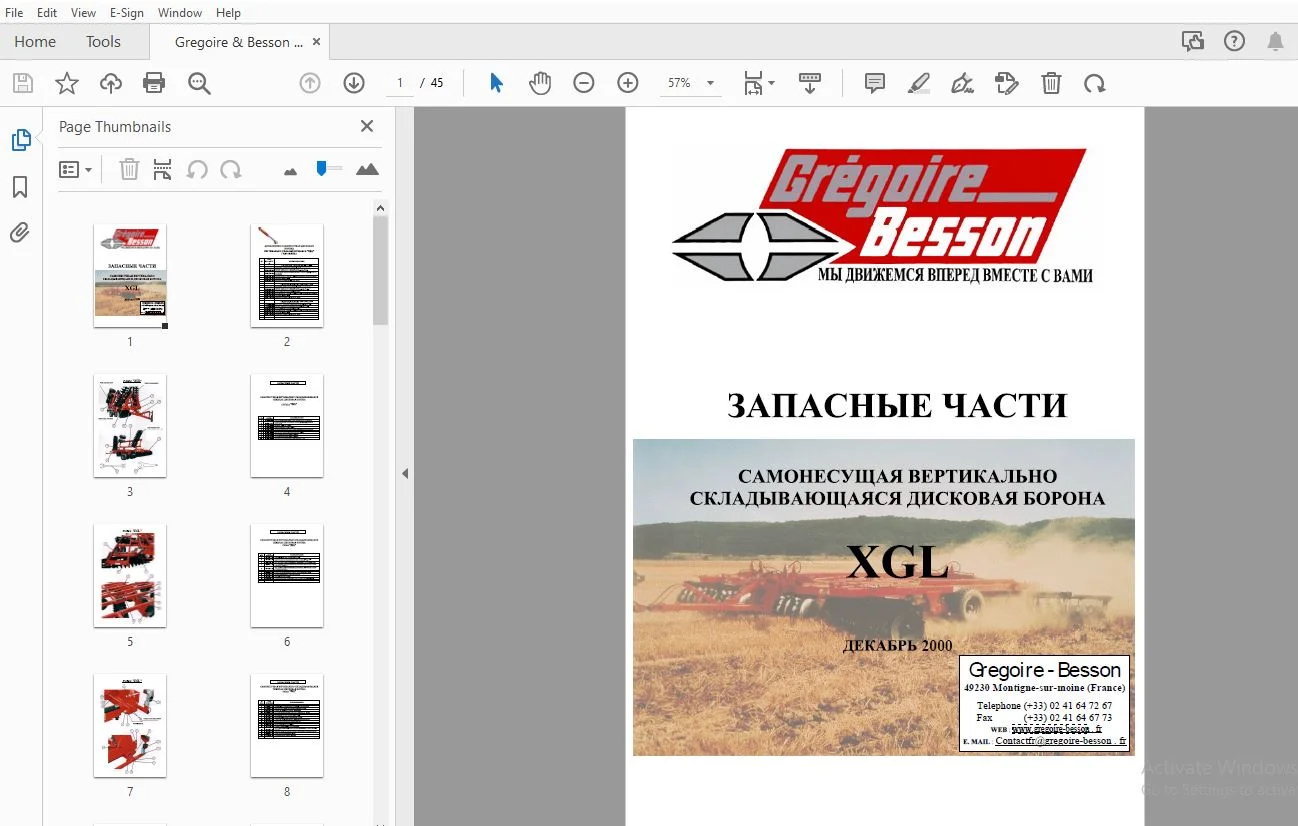Image resolution: width=1298 pixels, height=826 pixels.
Task: Click the 'ЗАПАСНЫЕ ЧАСТИ' heading text
Action: click(x=897, y=405)
